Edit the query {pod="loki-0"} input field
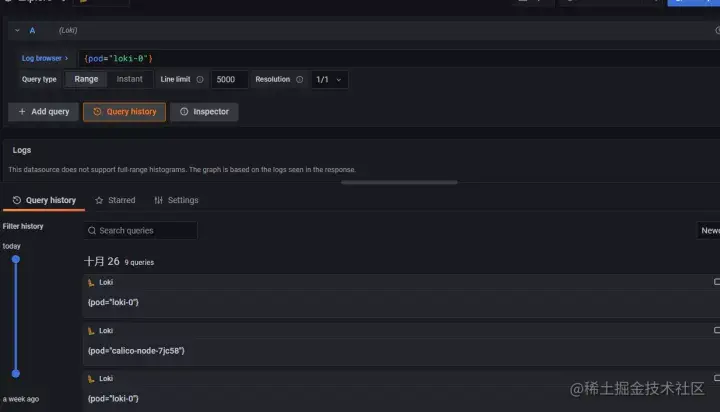720x412 pixels. click(399, 58)
